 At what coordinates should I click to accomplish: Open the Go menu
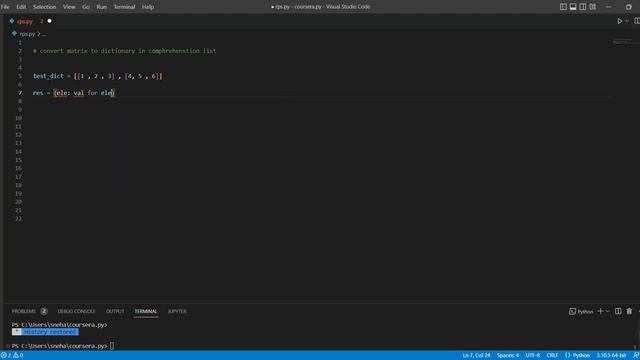click(x=86, y=7)
